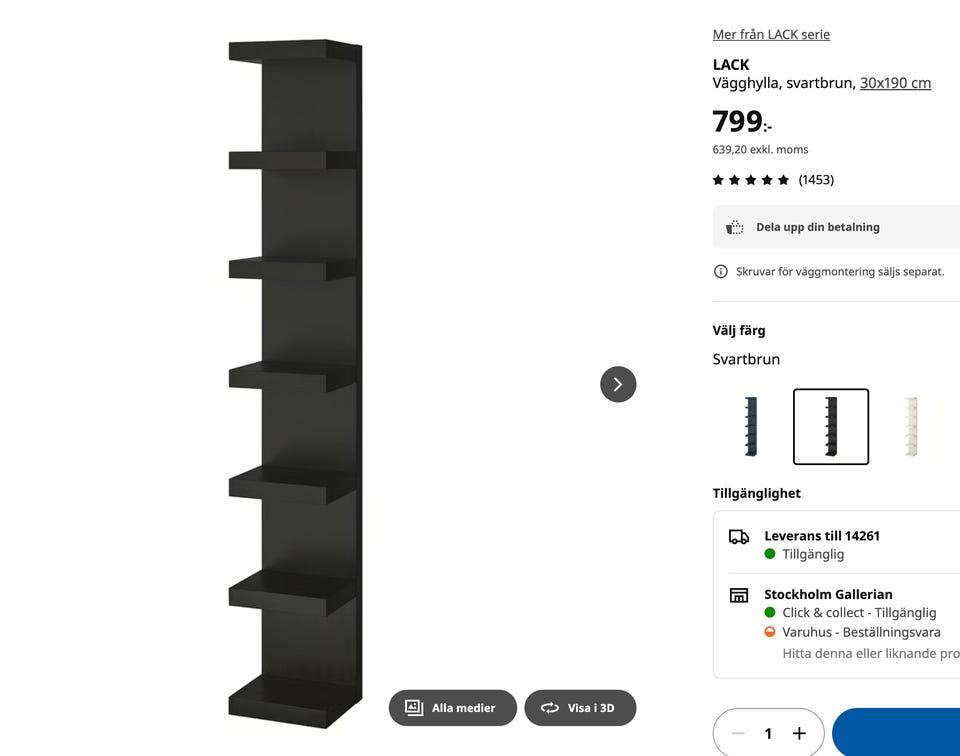Click the review count (1453)
Viewport: 960px width, 756px height.
[816, 180]
